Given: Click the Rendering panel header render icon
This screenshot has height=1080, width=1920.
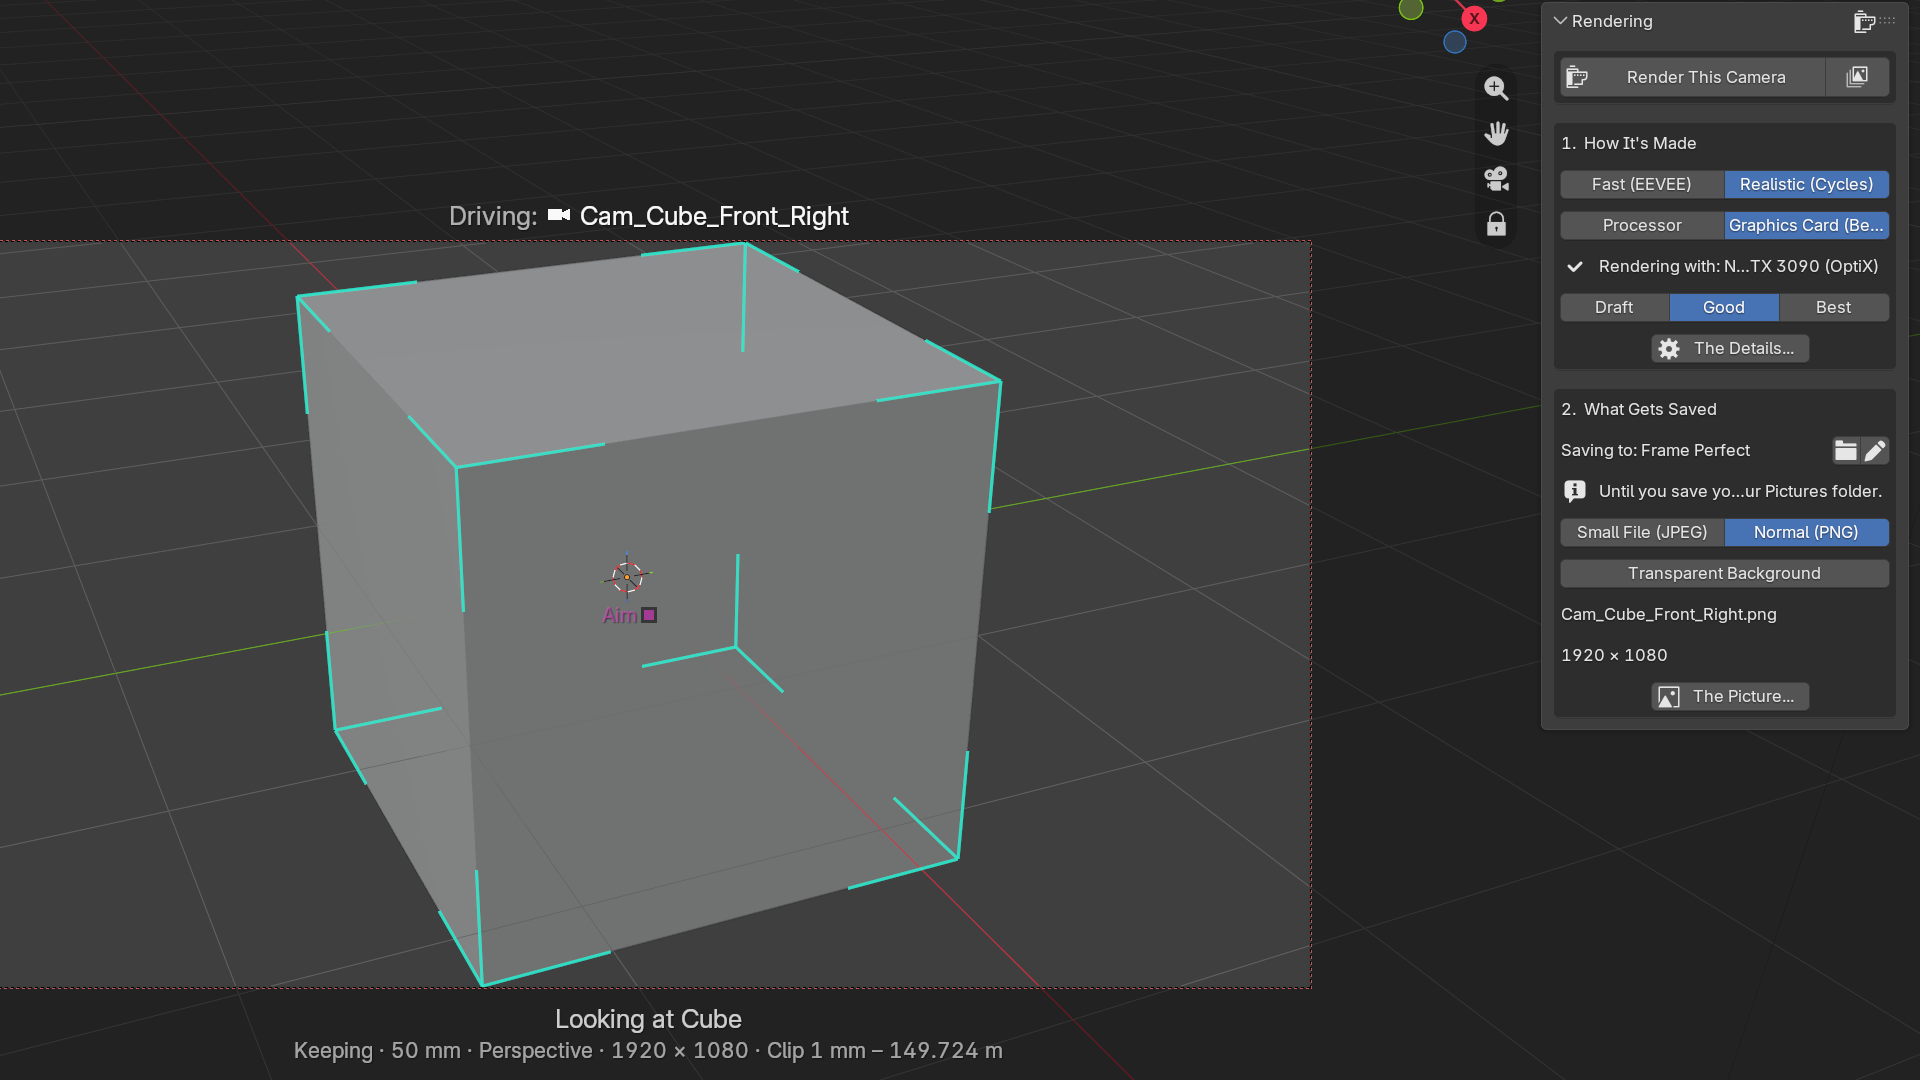Looking at the screenshot, I should [x=1863, y=21].
